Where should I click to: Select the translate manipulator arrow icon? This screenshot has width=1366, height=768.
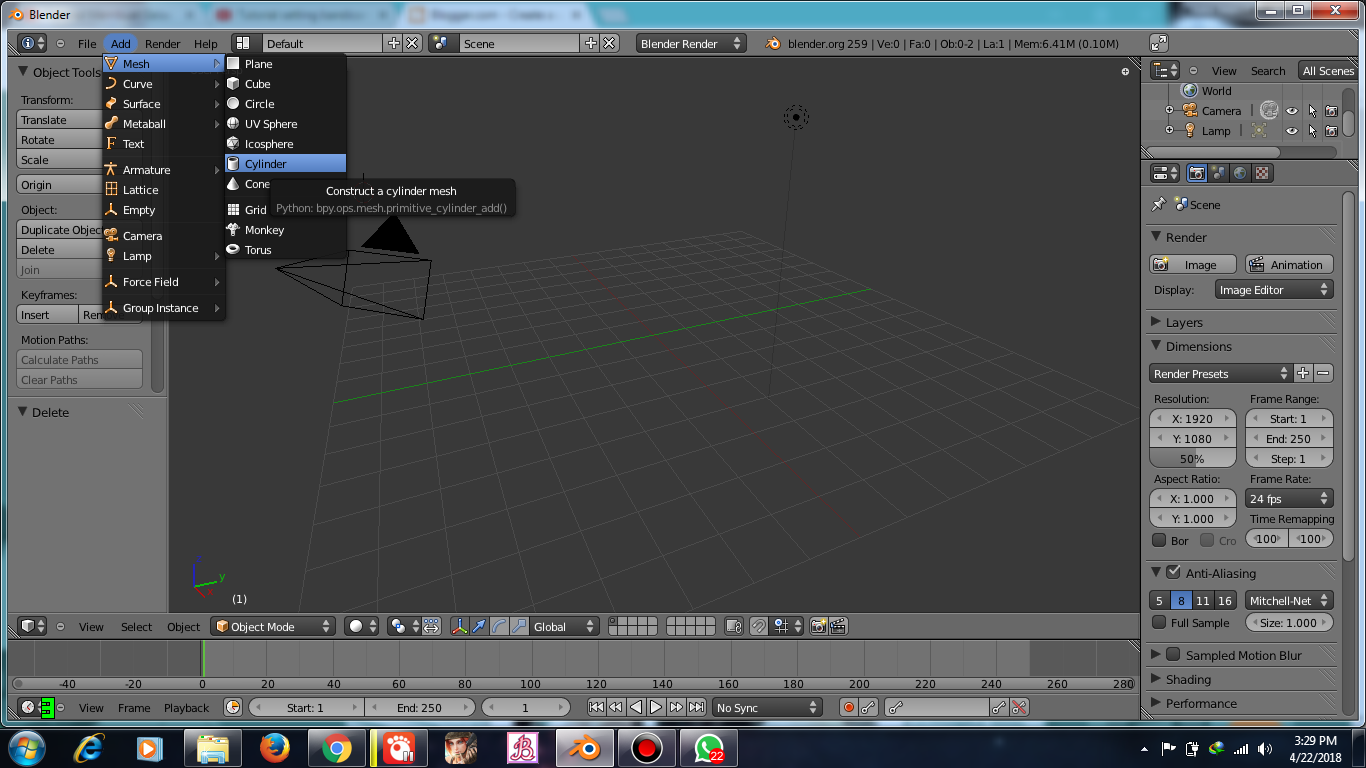click(479, 627)
